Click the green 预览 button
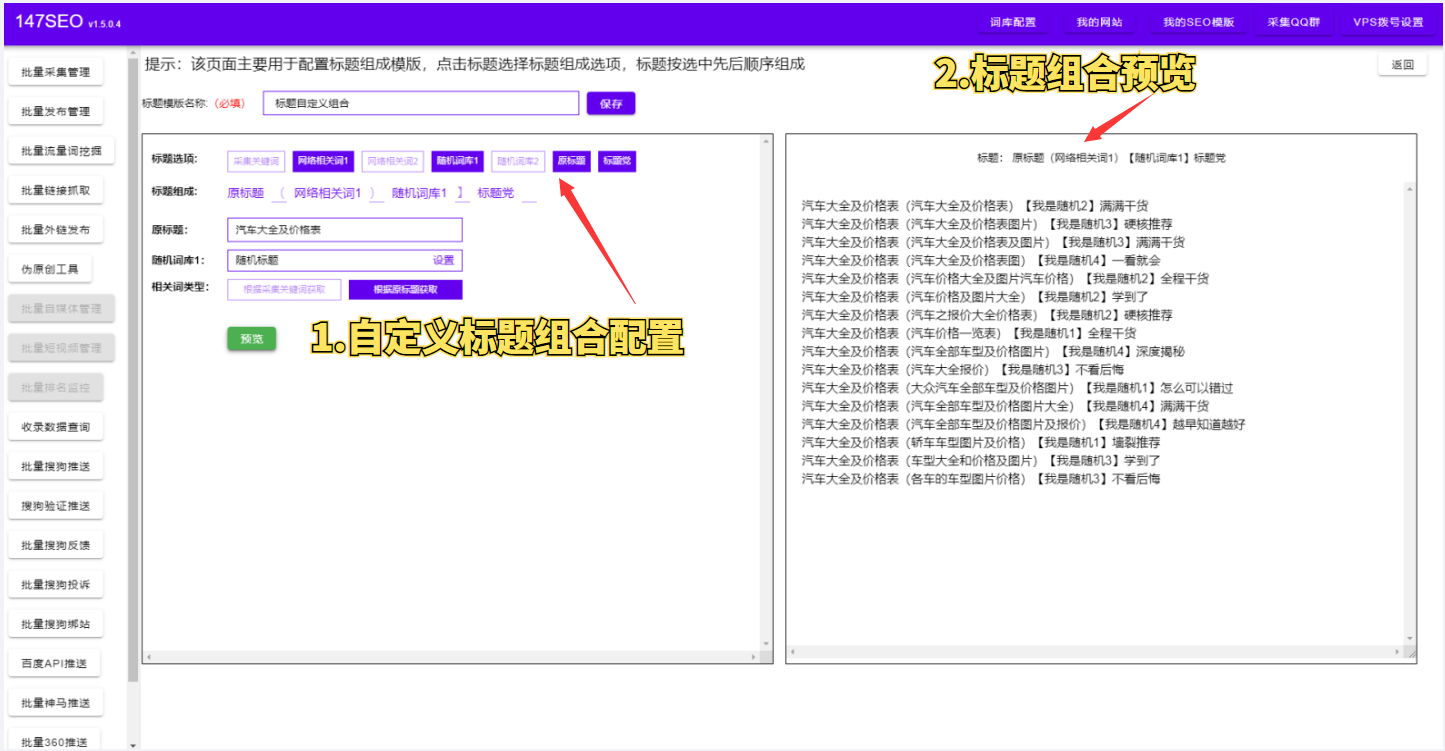 coord(251,339)
